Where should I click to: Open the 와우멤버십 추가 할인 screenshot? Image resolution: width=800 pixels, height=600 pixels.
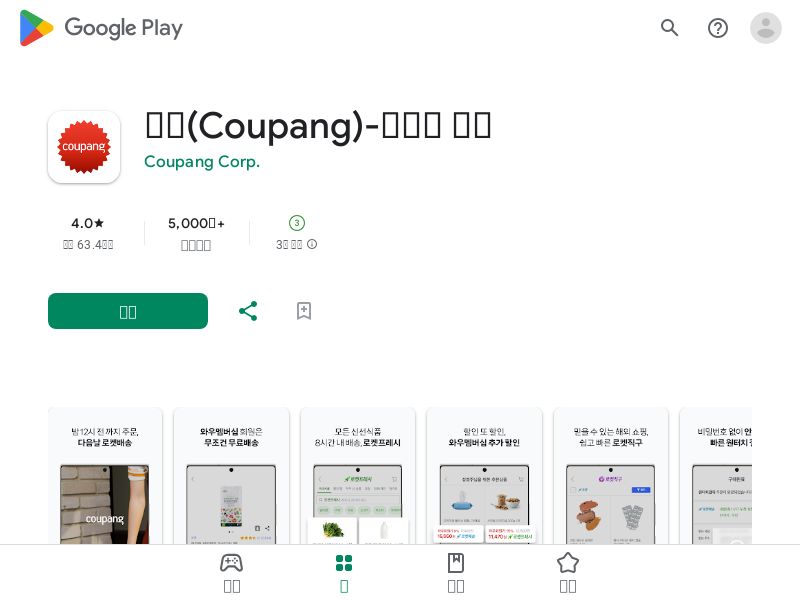tap(484, 476)
